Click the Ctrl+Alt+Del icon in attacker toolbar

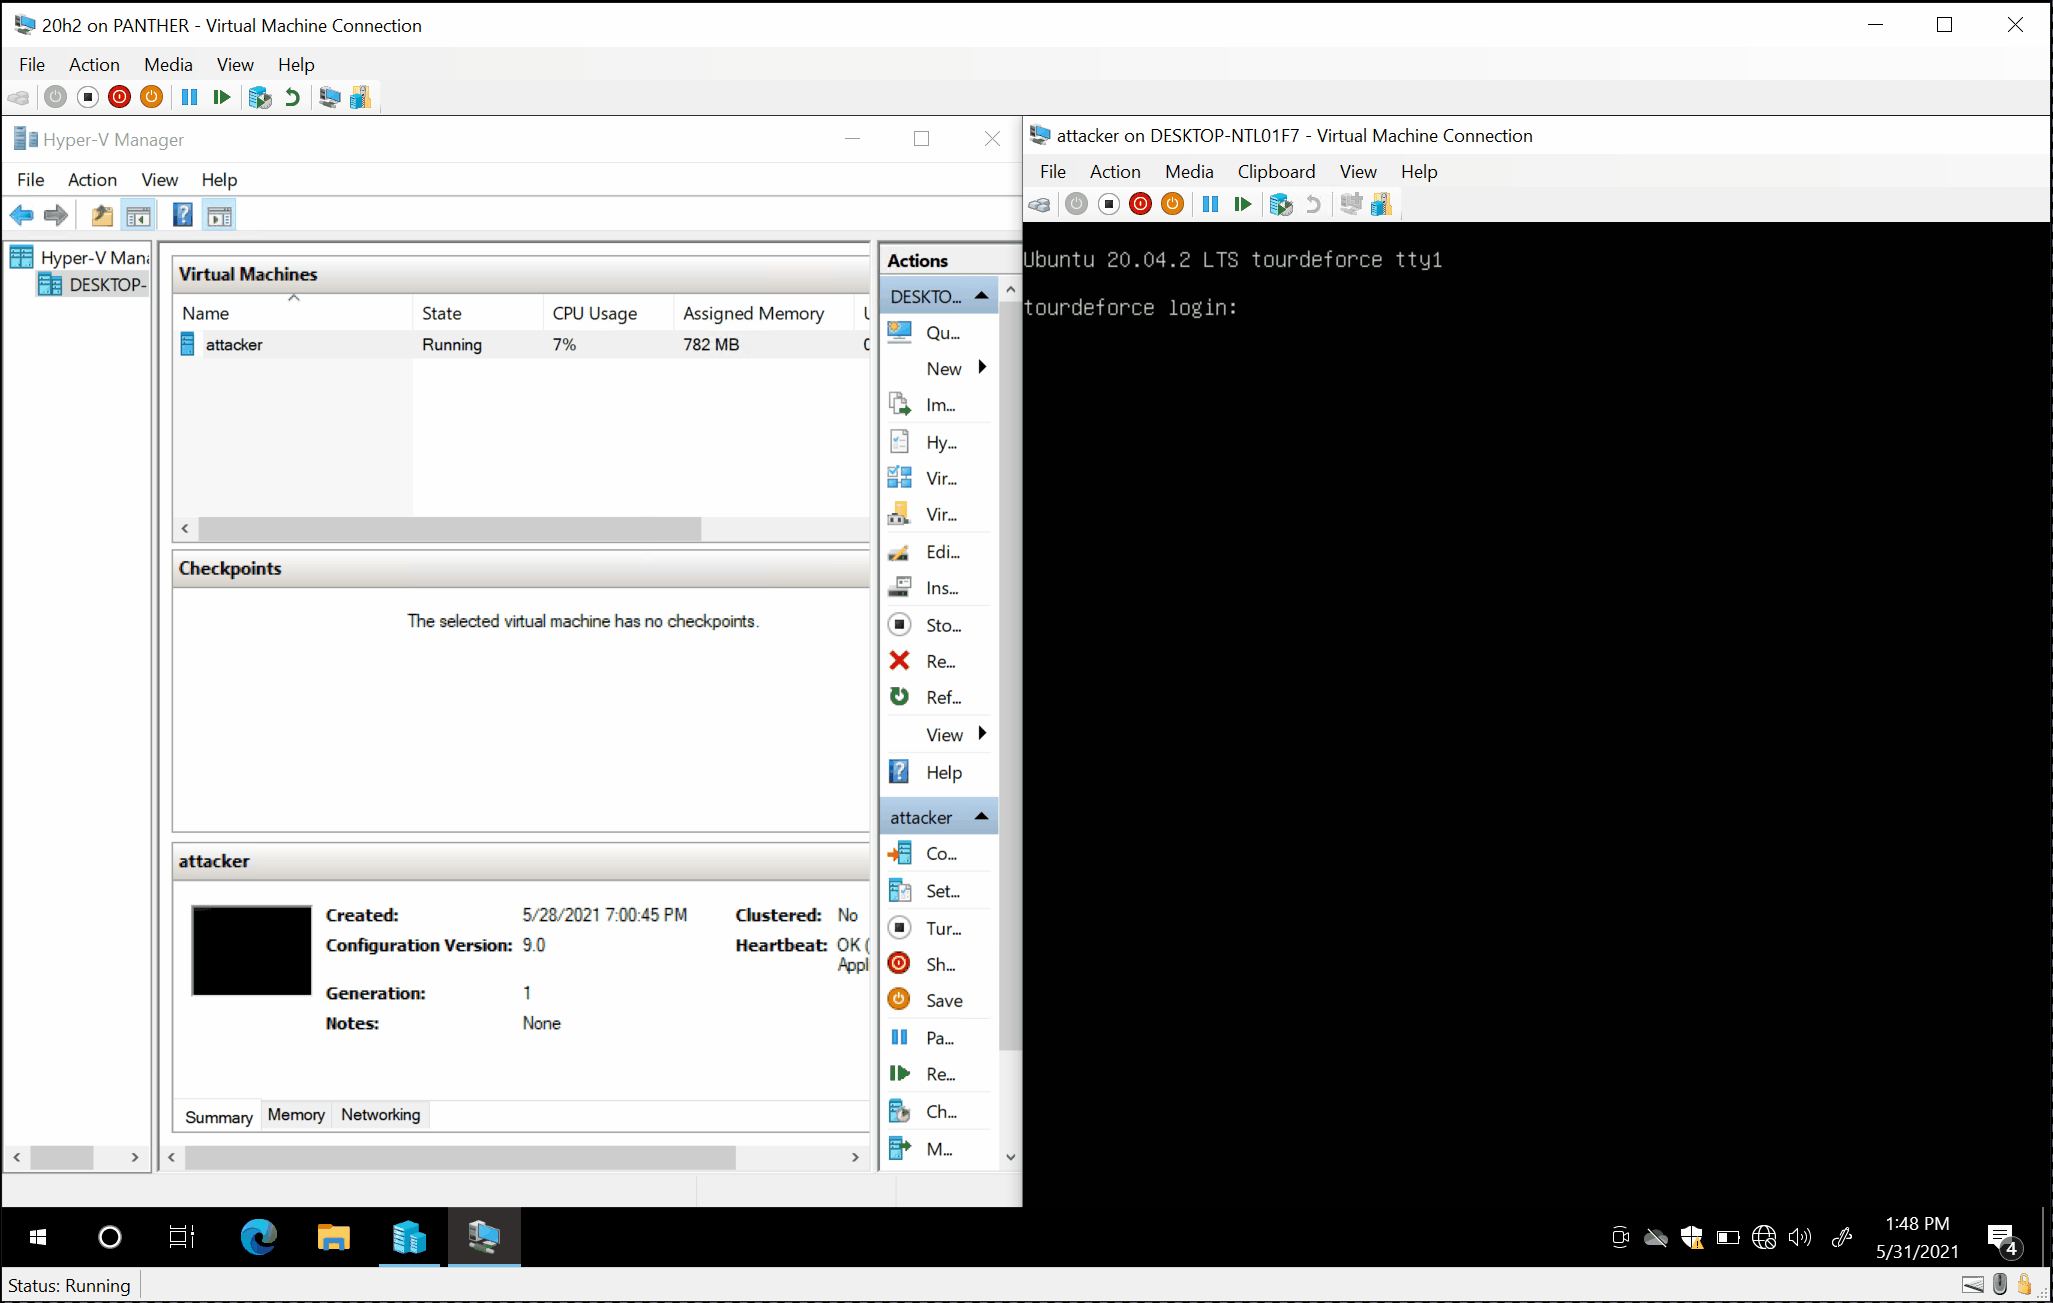point(1040,204)
